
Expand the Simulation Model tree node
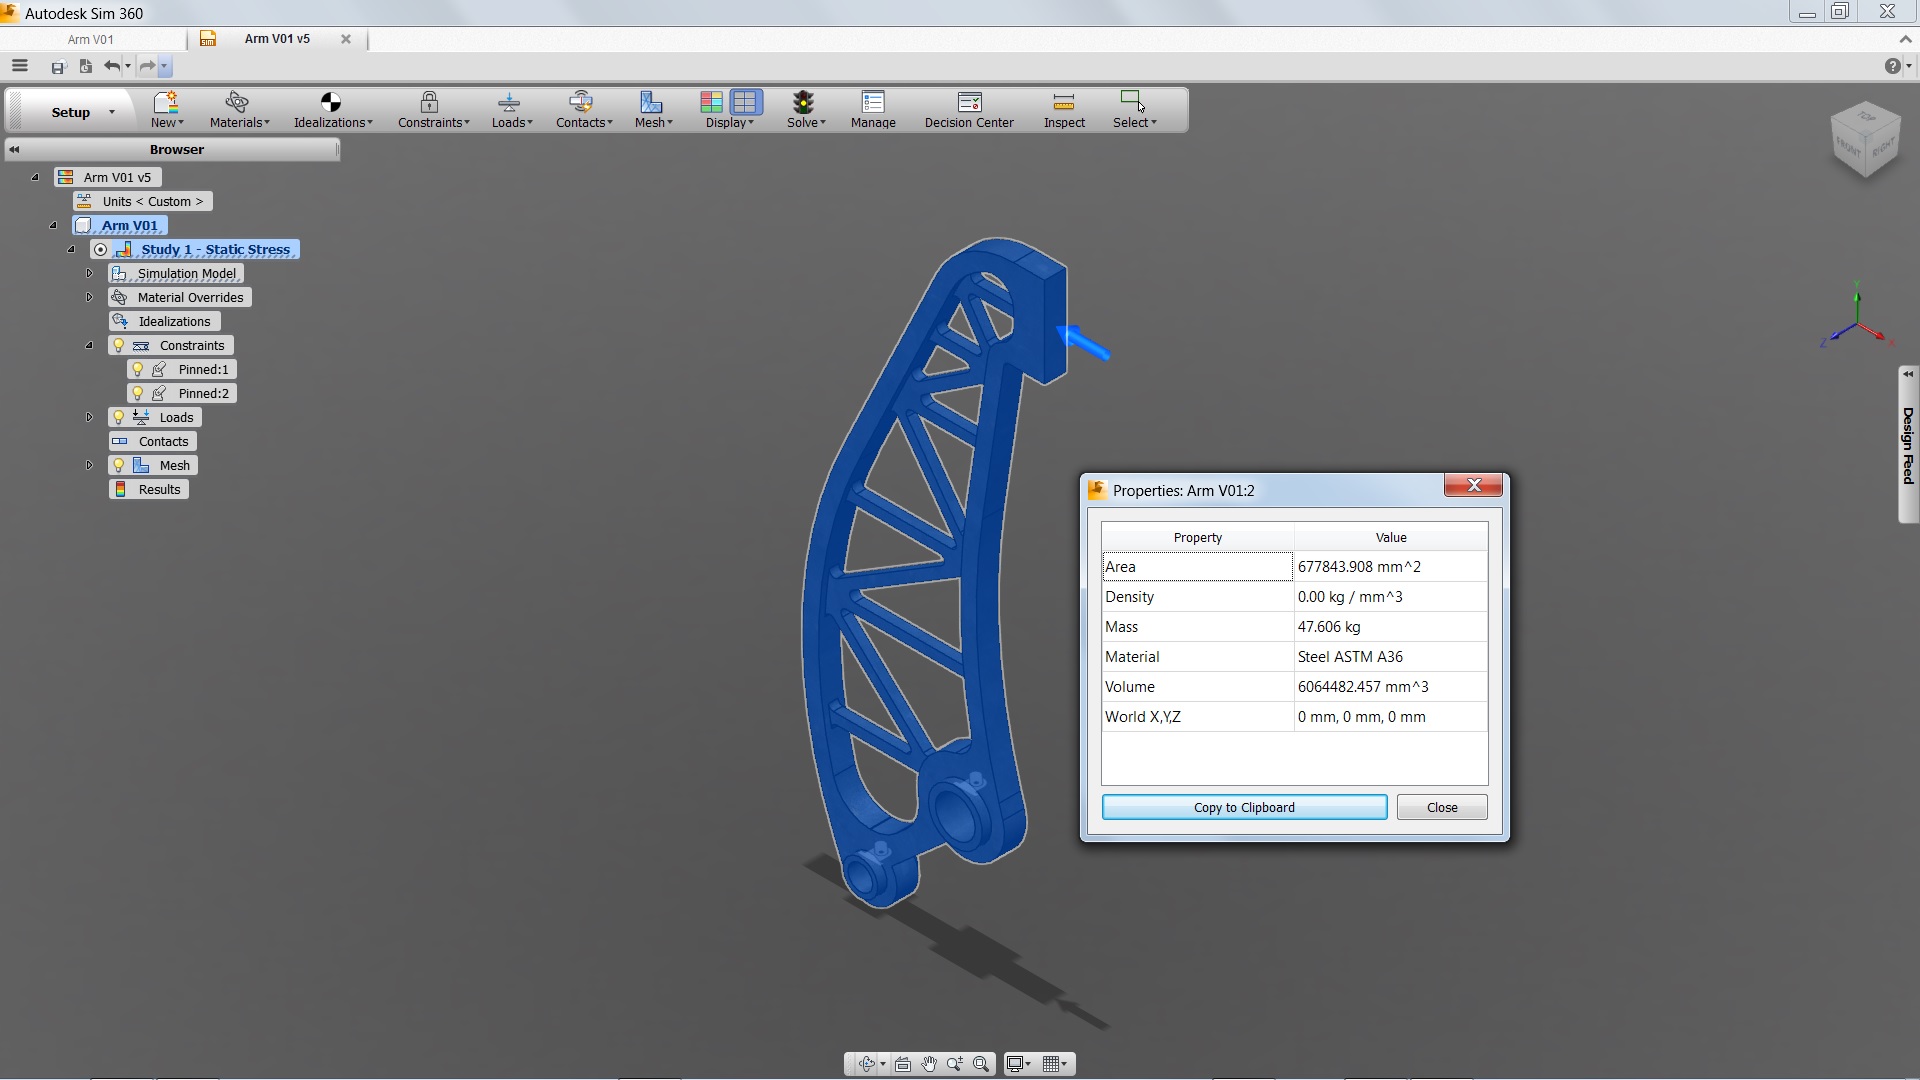[x=89, y=273]
